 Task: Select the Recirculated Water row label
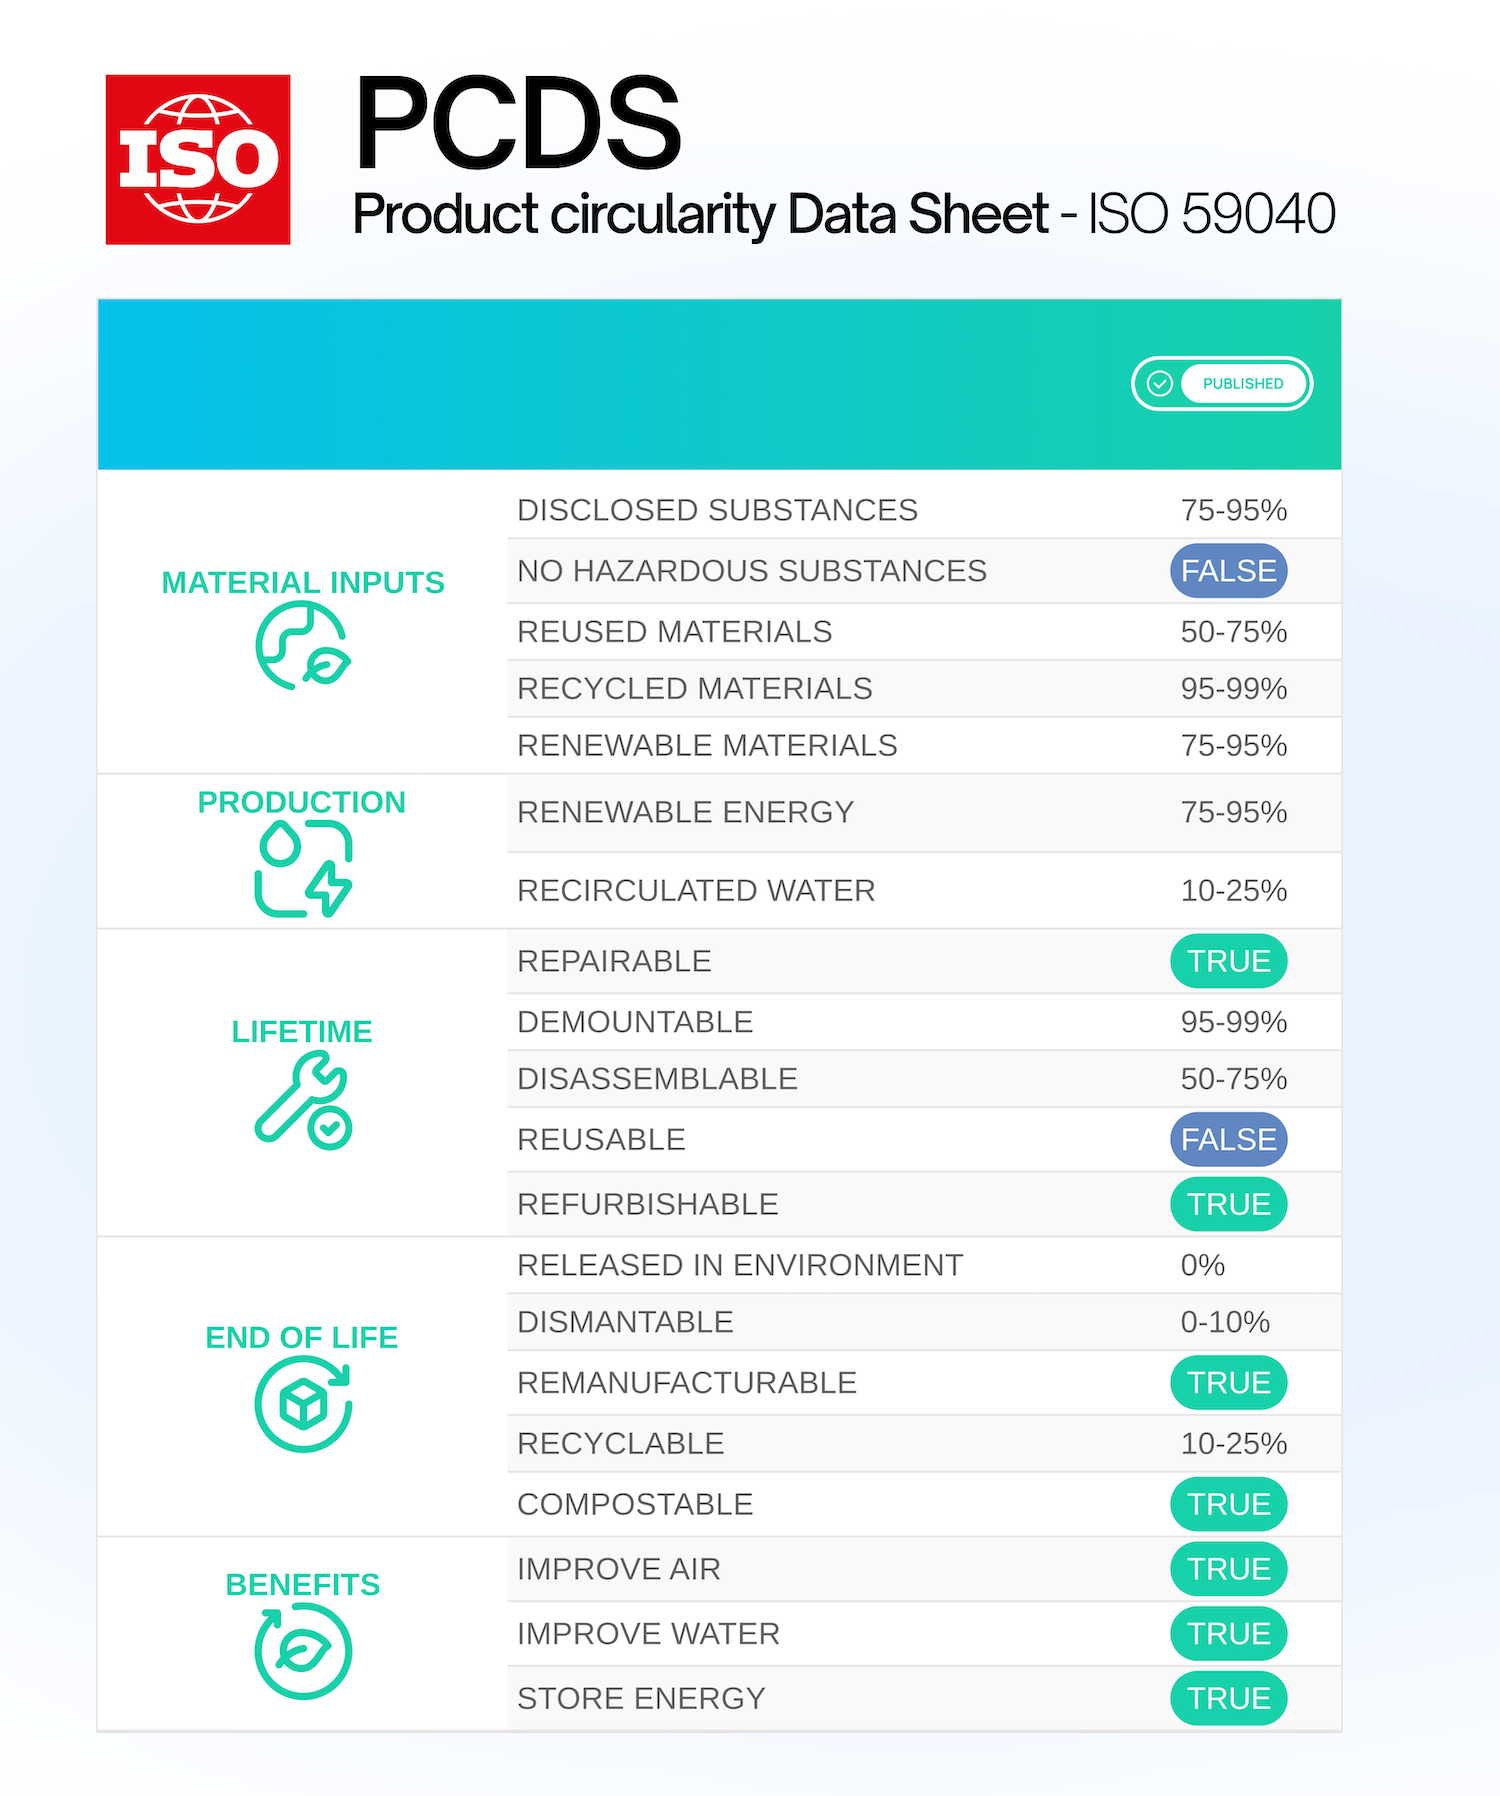[x=696, y=890]
